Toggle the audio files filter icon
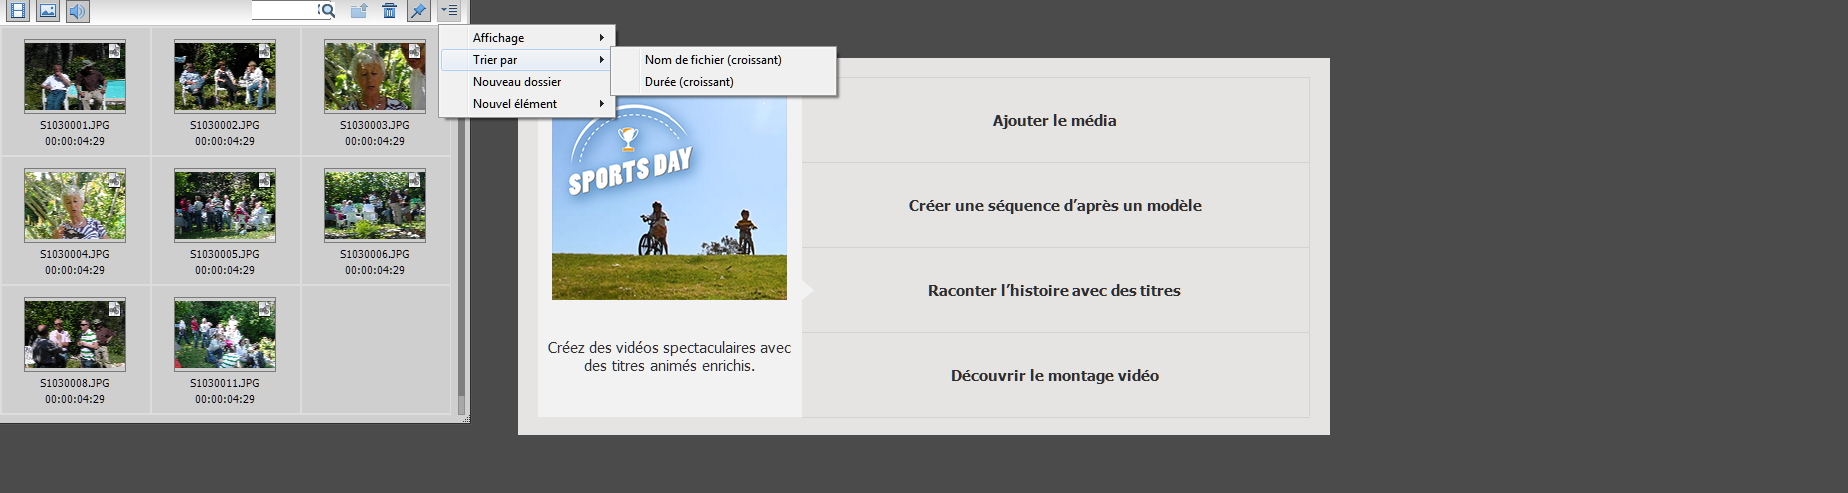Screen dimensions: 1848x493 coord(78,11)
